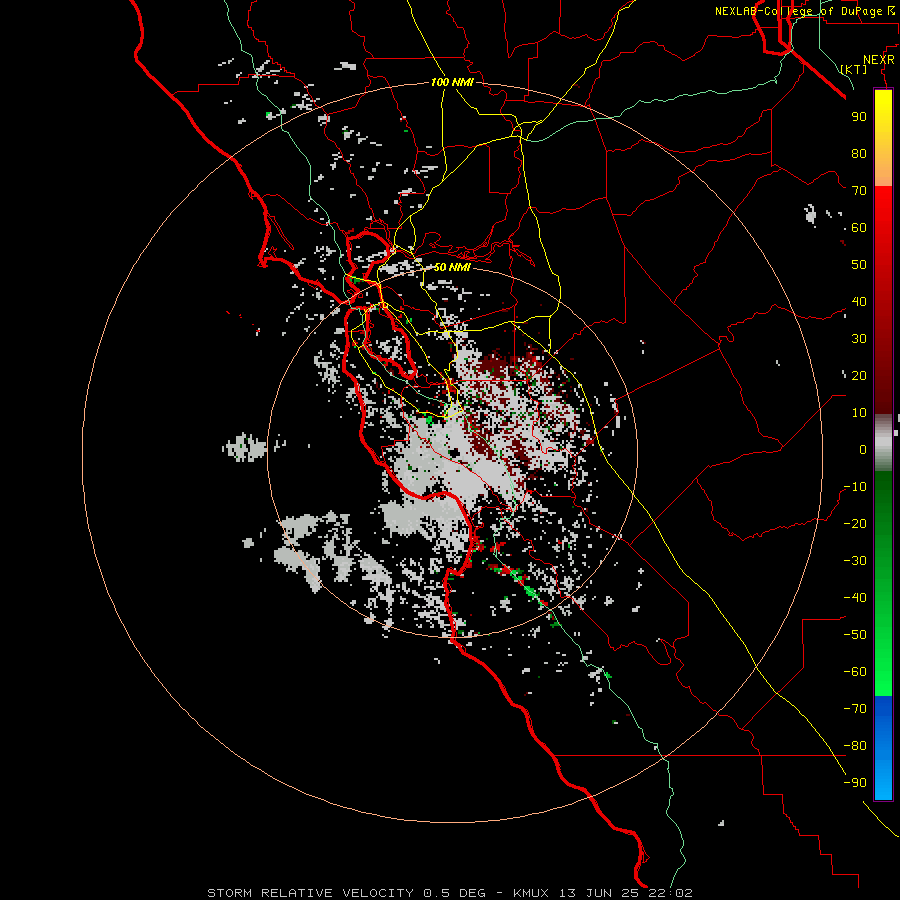The width and height of the screenshot is (900, 900).
Task: Click the [KT] units label
Action: 854,69
